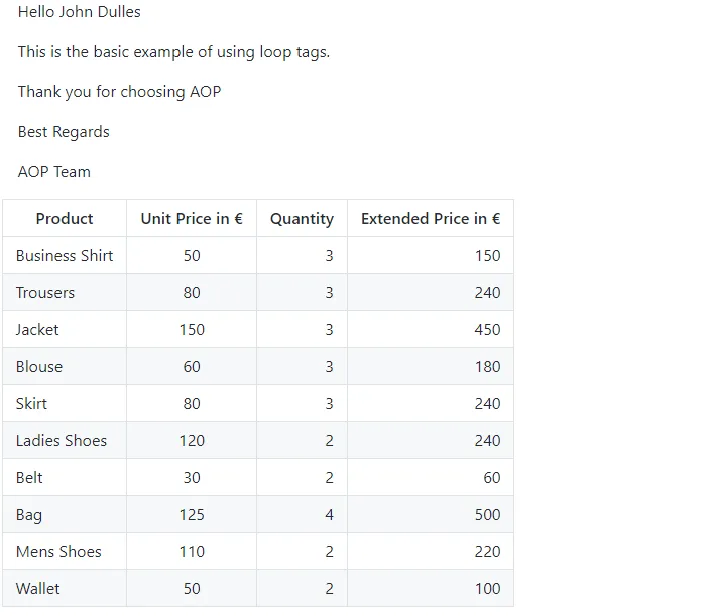Click the Mens Shoes product cell
This screenshot has width=715, height=616.
(64, 551)
